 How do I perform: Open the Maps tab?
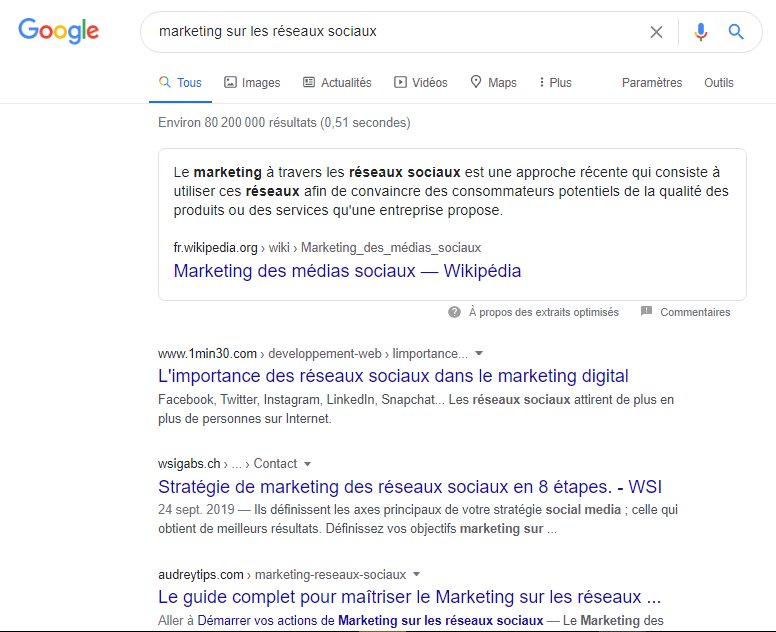tap(493, 83)
